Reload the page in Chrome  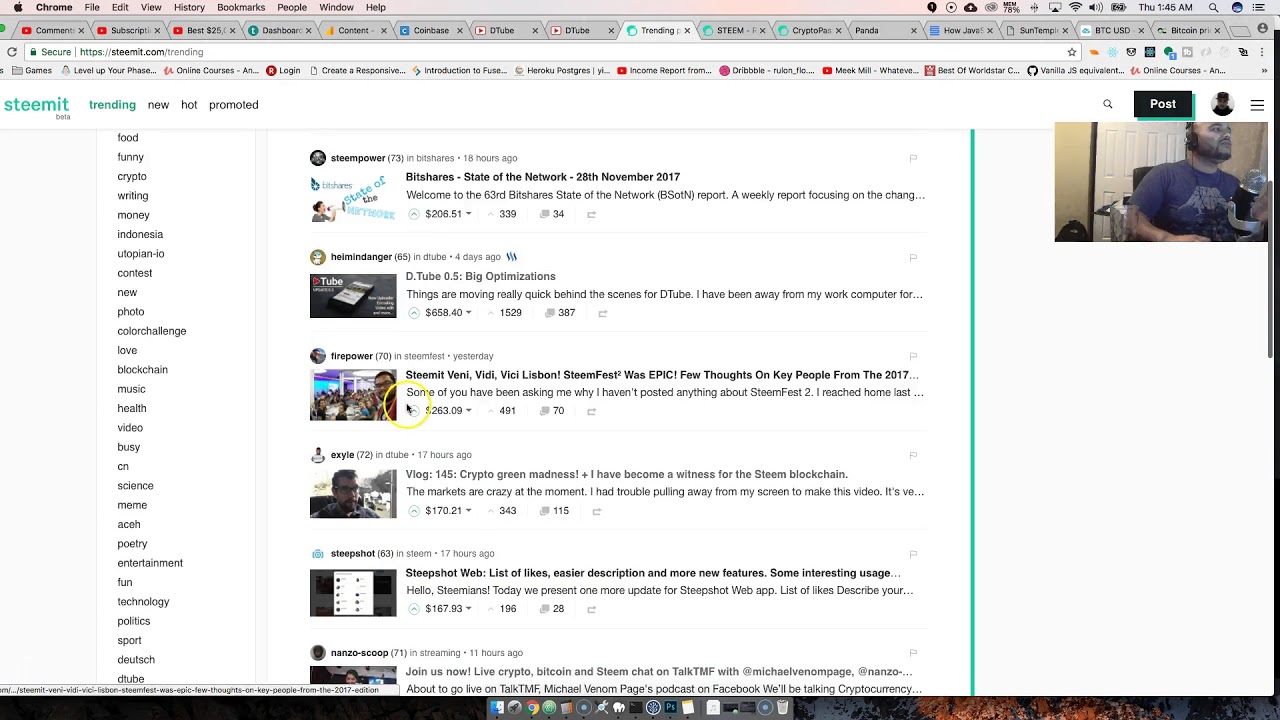11,52
